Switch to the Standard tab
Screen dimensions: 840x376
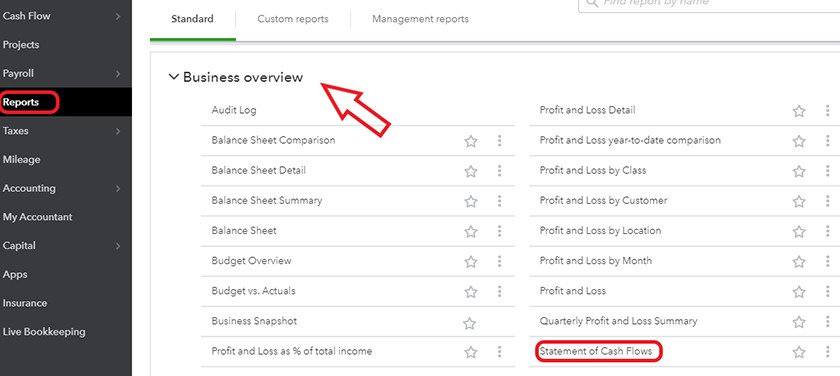192,19
